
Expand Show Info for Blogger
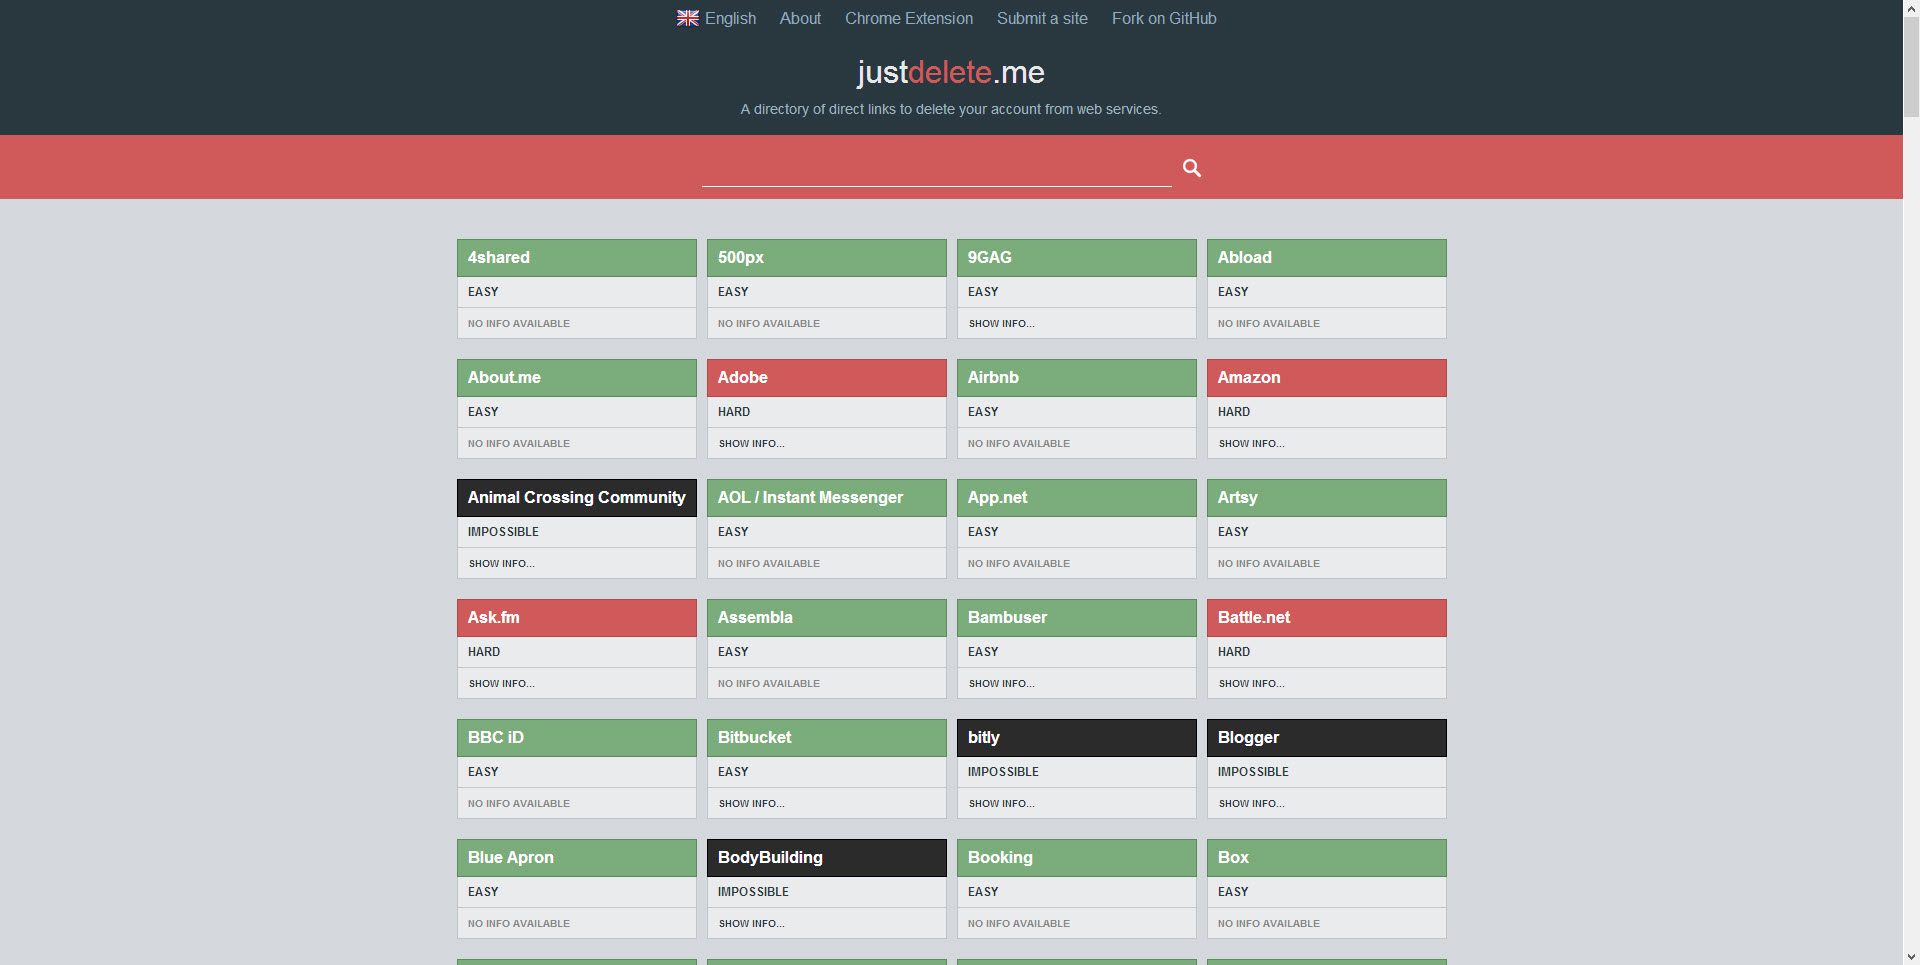(1252, 804)
